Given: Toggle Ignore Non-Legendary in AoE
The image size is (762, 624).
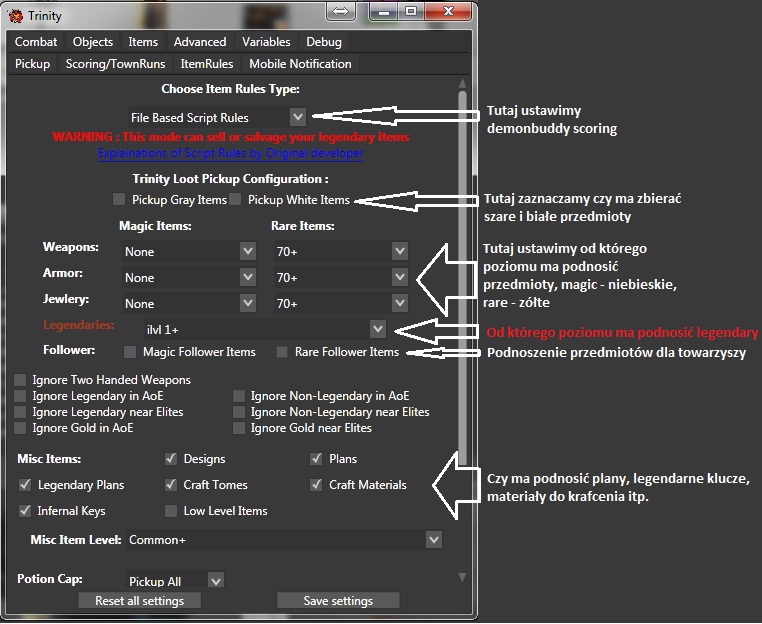Looking at the screenshot, I should pos(239,396).
